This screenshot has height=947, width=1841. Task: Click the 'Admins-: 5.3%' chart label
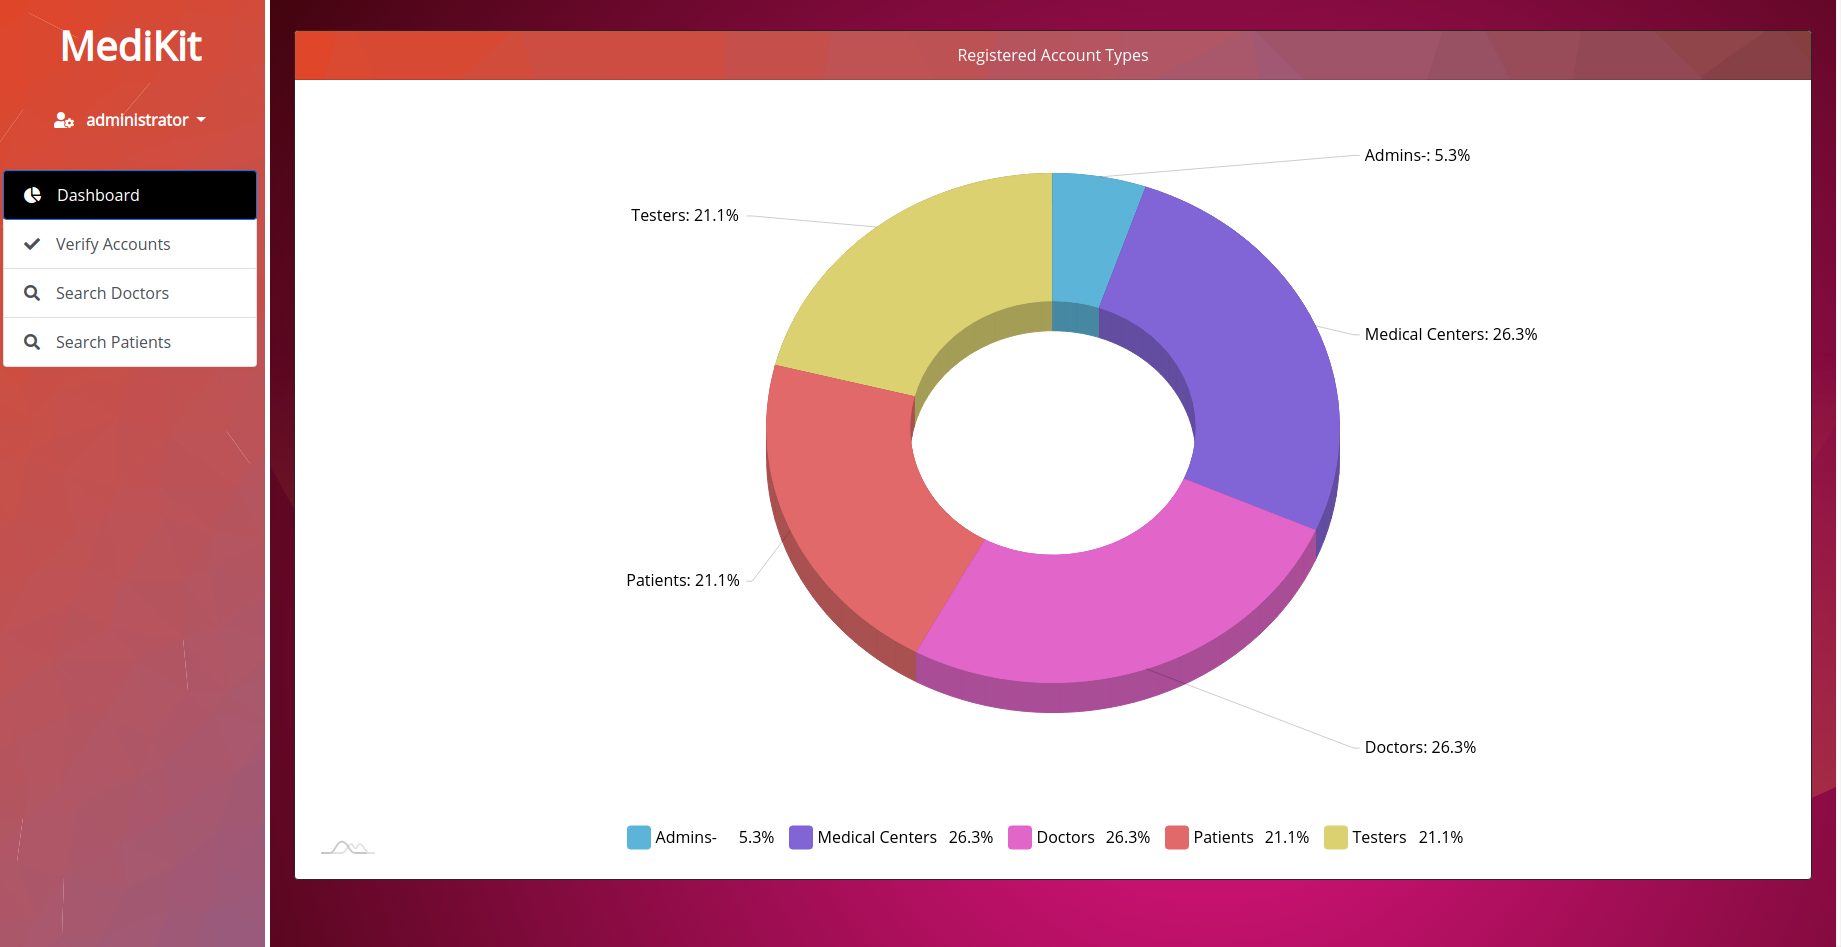[x=1417, y=155]
